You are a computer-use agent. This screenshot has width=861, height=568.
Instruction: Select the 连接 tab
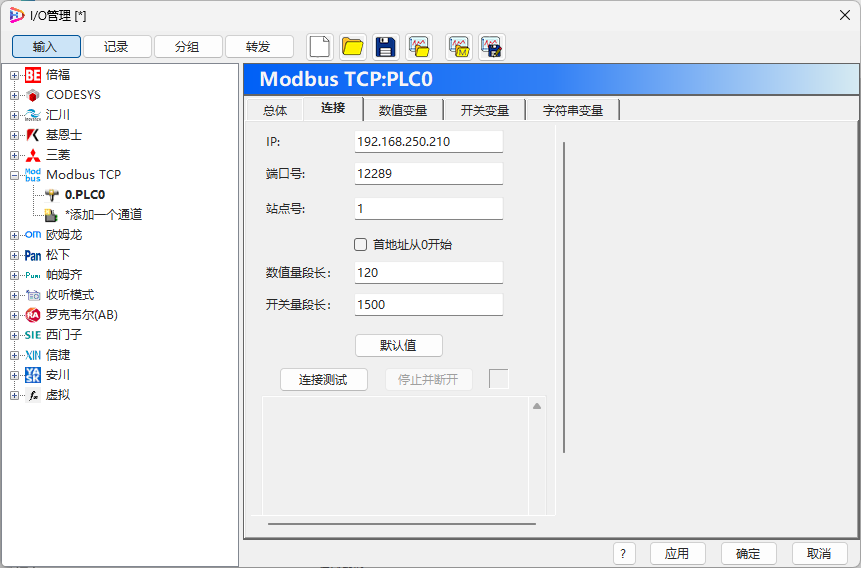tap(333, 108)
